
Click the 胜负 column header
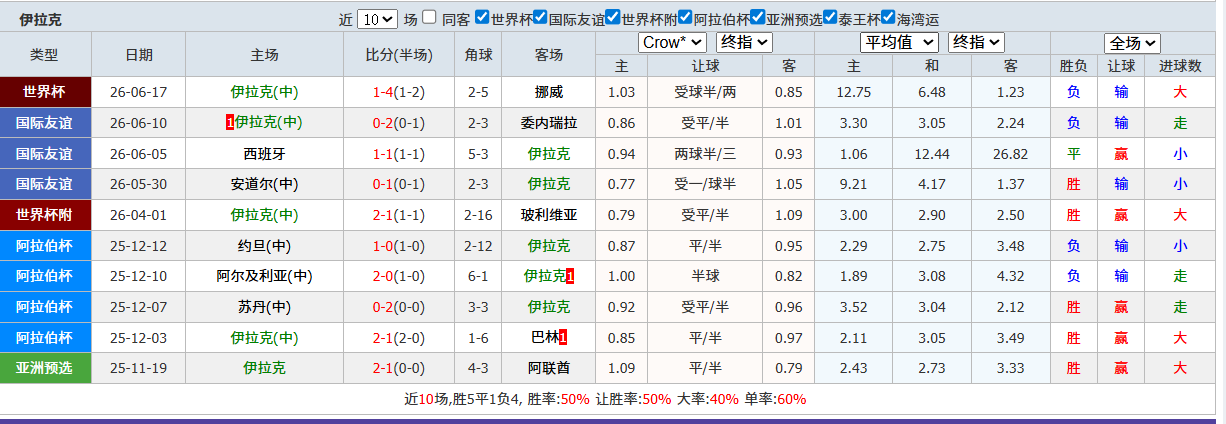click(x=1073, y=66)
